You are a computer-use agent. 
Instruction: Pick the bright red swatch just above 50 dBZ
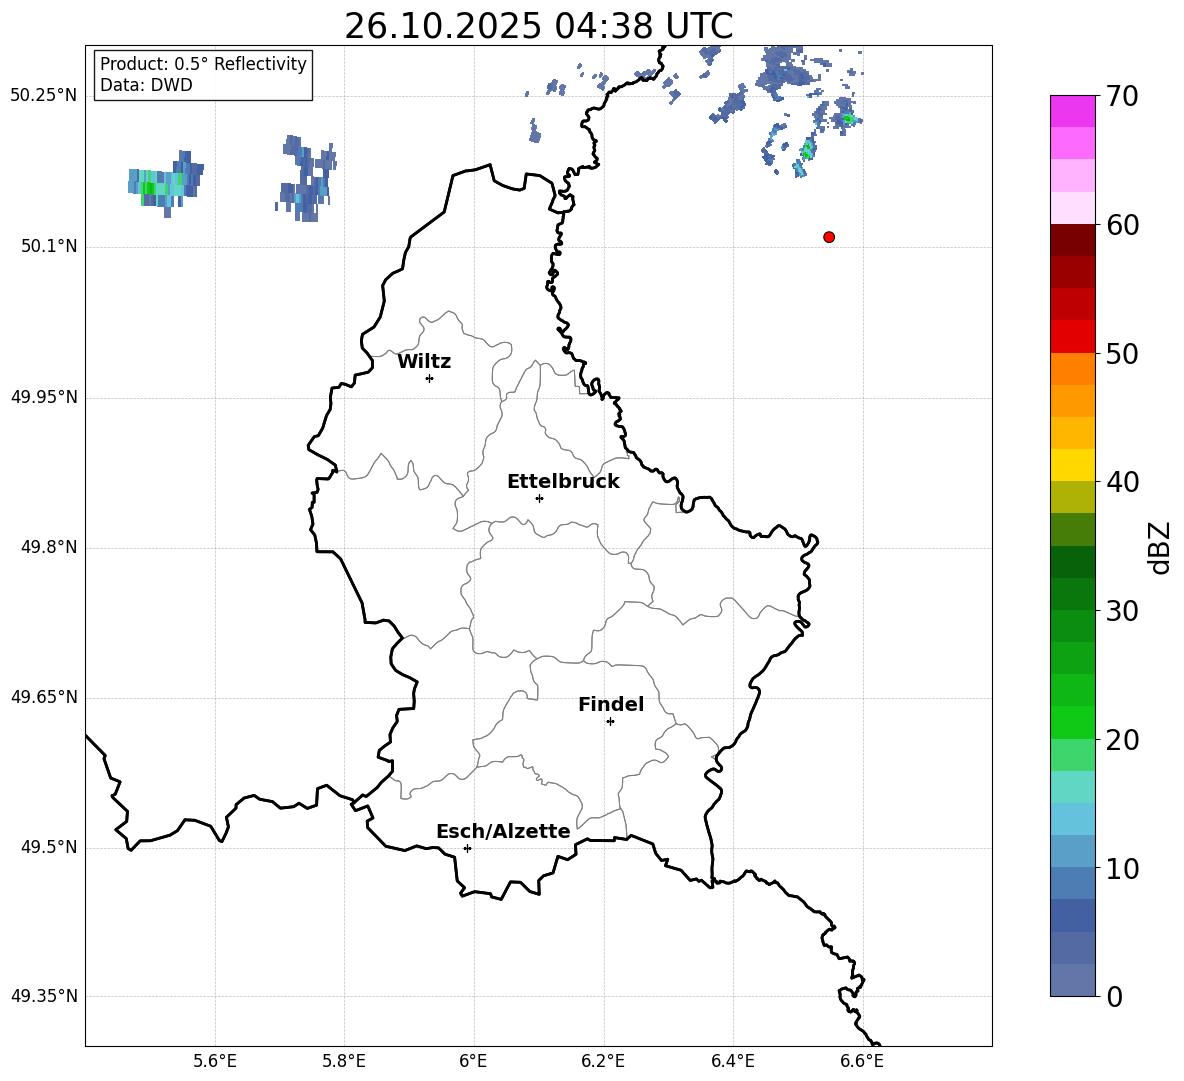[x=1073, y=337]
